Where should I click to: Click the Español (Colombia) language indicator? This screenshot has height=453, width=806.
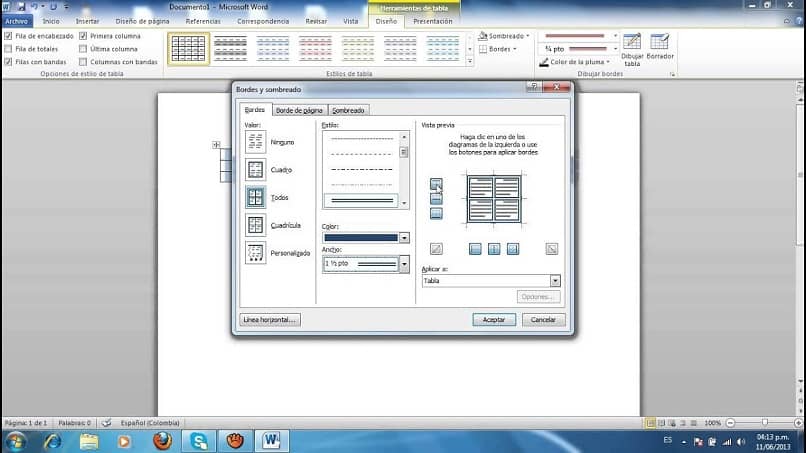[x=150, y=423]
